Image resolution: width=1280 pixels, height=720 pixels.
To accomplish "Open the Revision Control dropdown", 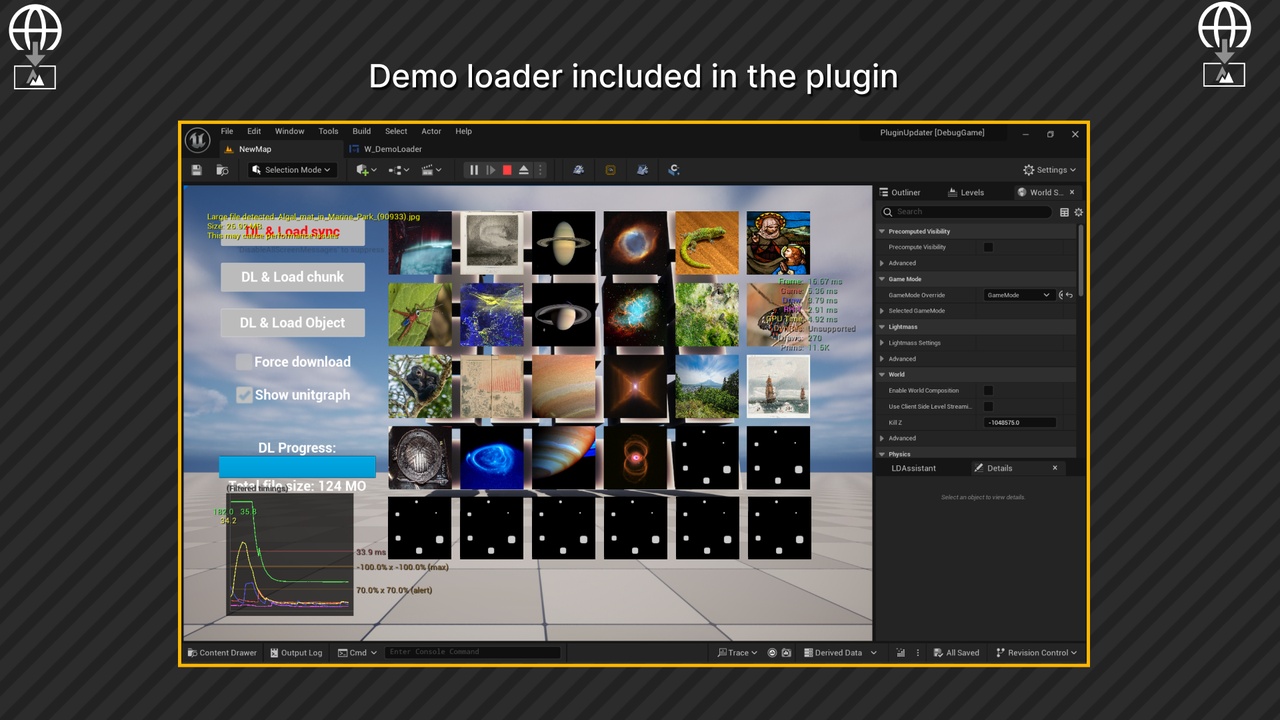I will pyautogui.click(x=1037, y=653).
